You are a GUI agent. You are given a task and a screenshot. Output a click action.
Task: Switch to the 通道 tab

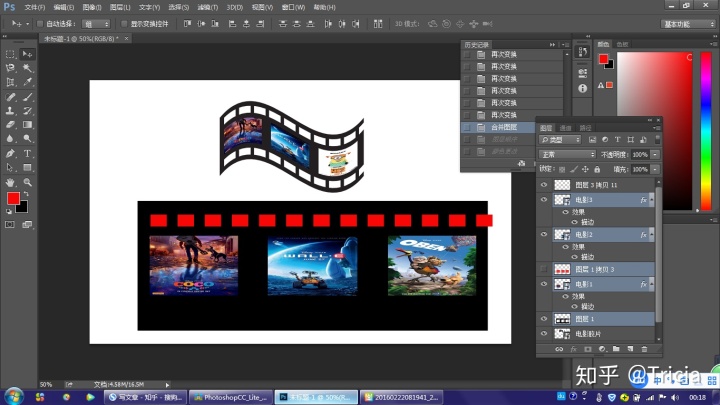[566, 128]
